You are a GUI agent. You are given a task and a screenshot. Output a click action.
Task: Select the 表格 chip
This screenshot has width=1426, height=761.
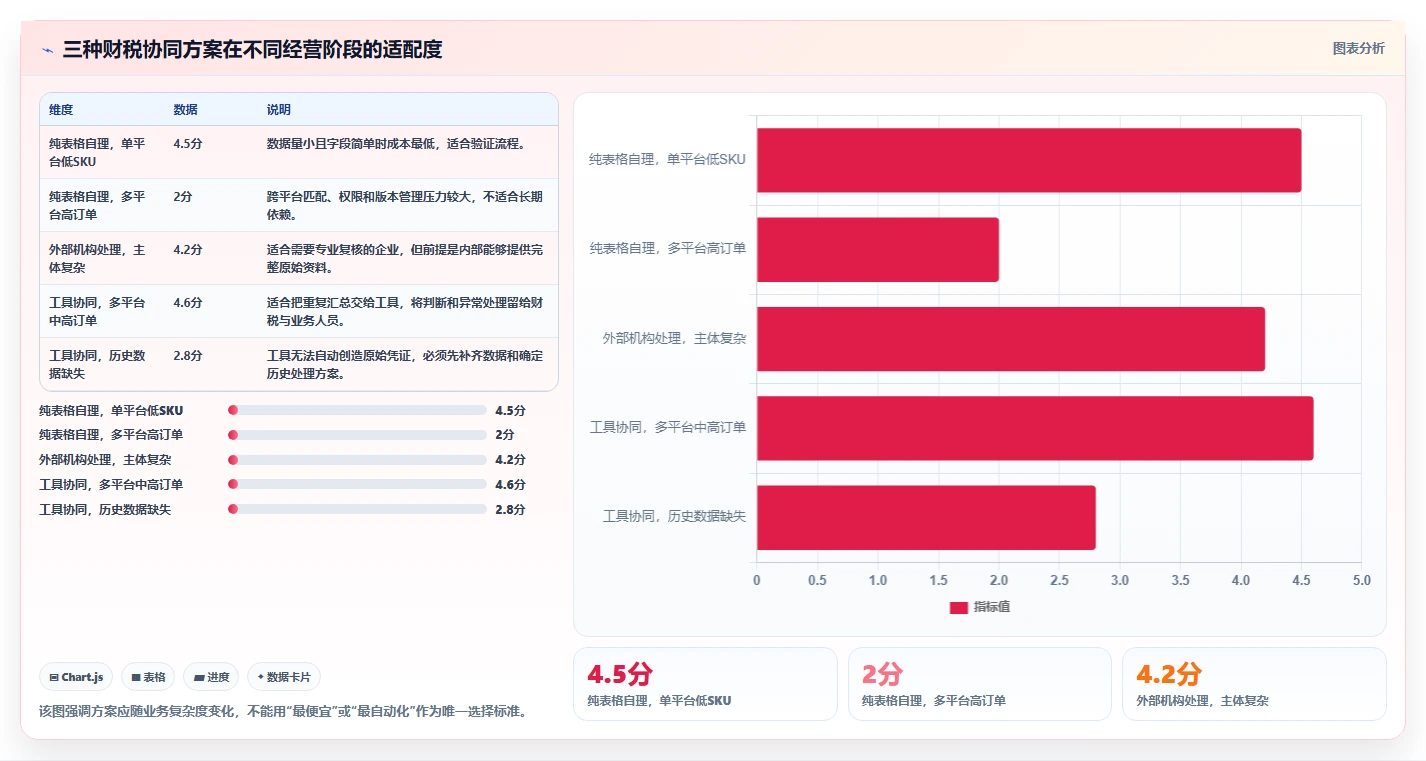(148, 677)
